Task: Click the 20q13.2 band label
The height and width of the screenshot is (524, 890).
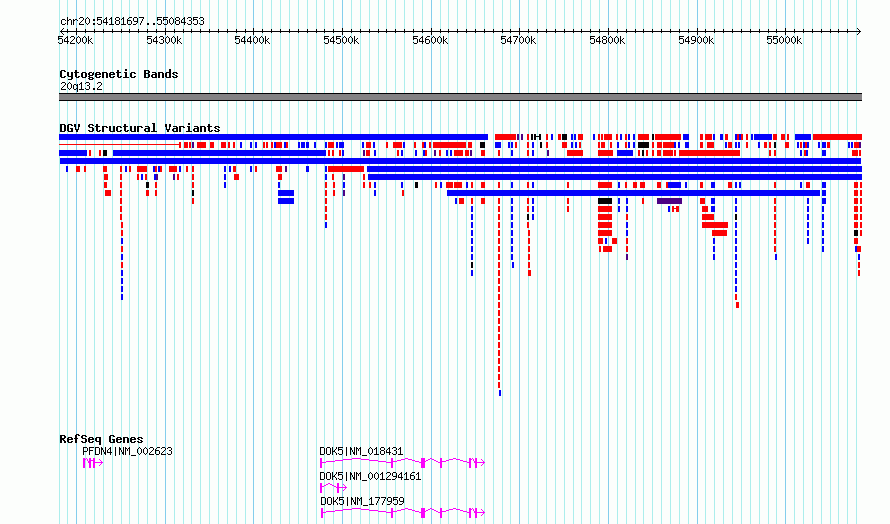Action: point(81,86)
